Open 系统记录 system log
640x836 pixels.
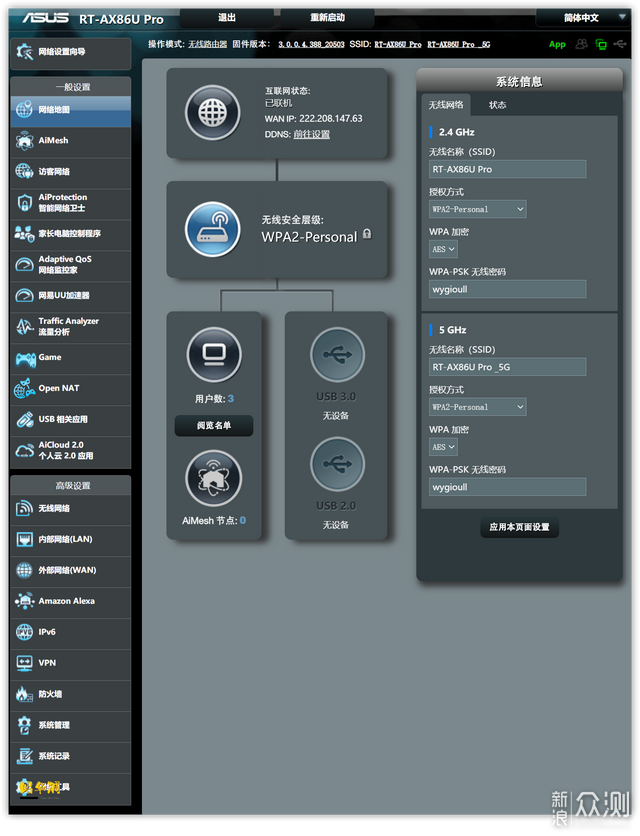point(70,757)
